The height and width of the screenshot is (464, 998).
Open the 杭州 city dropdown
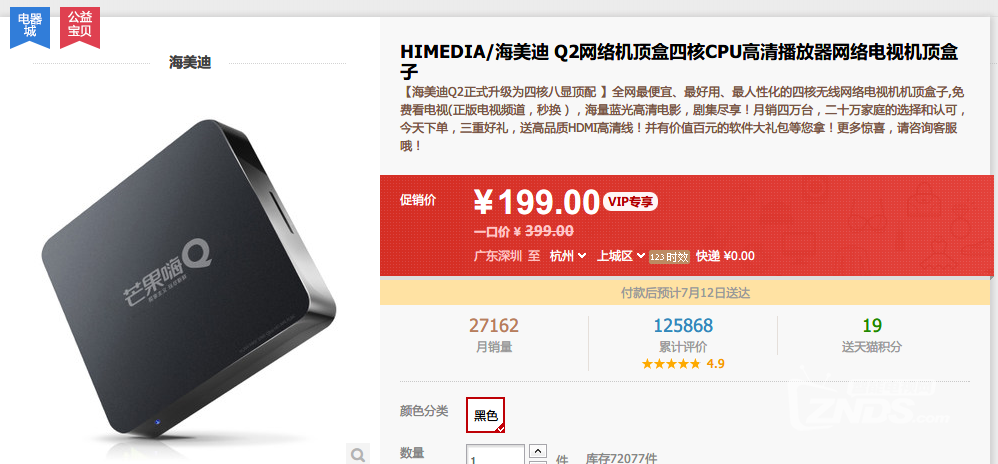coord(568,256)
